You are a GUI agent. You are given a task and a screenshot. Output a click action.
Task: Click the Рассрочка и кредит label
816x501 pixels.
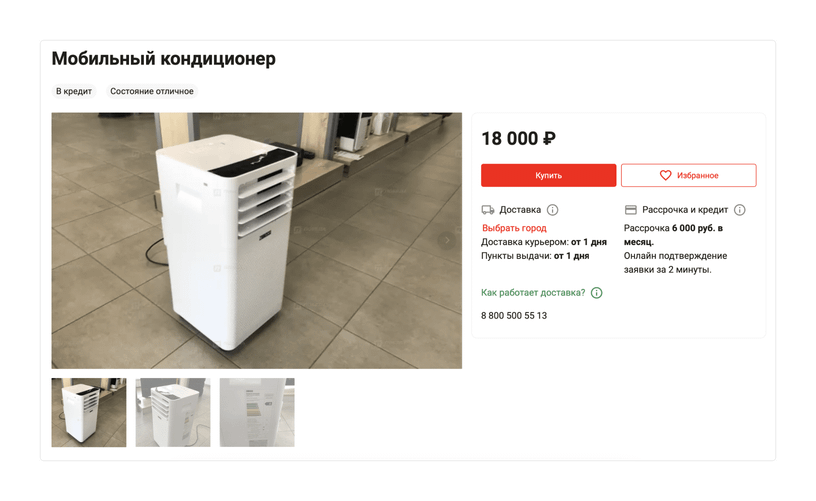point(685,210)
